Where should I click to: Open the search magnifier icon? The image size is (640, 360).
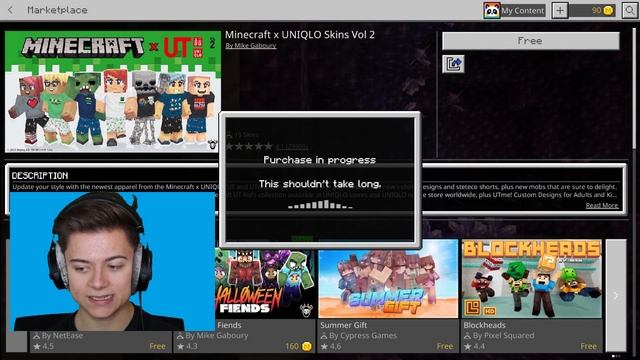(629, 10)
